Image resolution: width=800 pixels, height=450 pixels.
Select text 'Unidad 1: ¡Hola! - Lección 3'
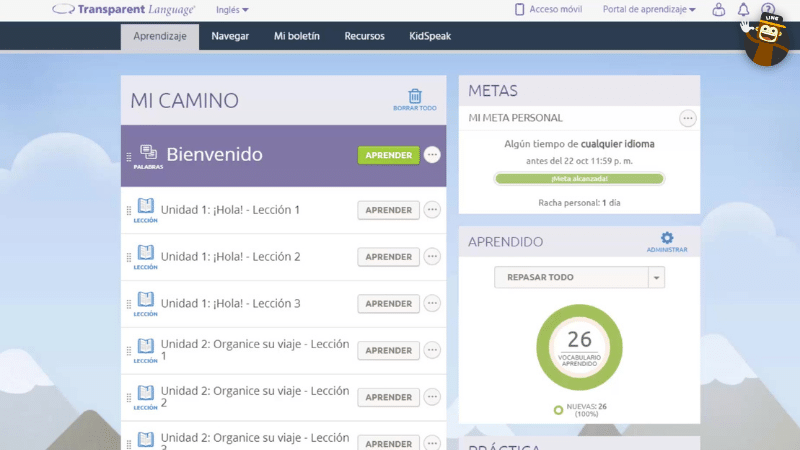coord(231,303)
